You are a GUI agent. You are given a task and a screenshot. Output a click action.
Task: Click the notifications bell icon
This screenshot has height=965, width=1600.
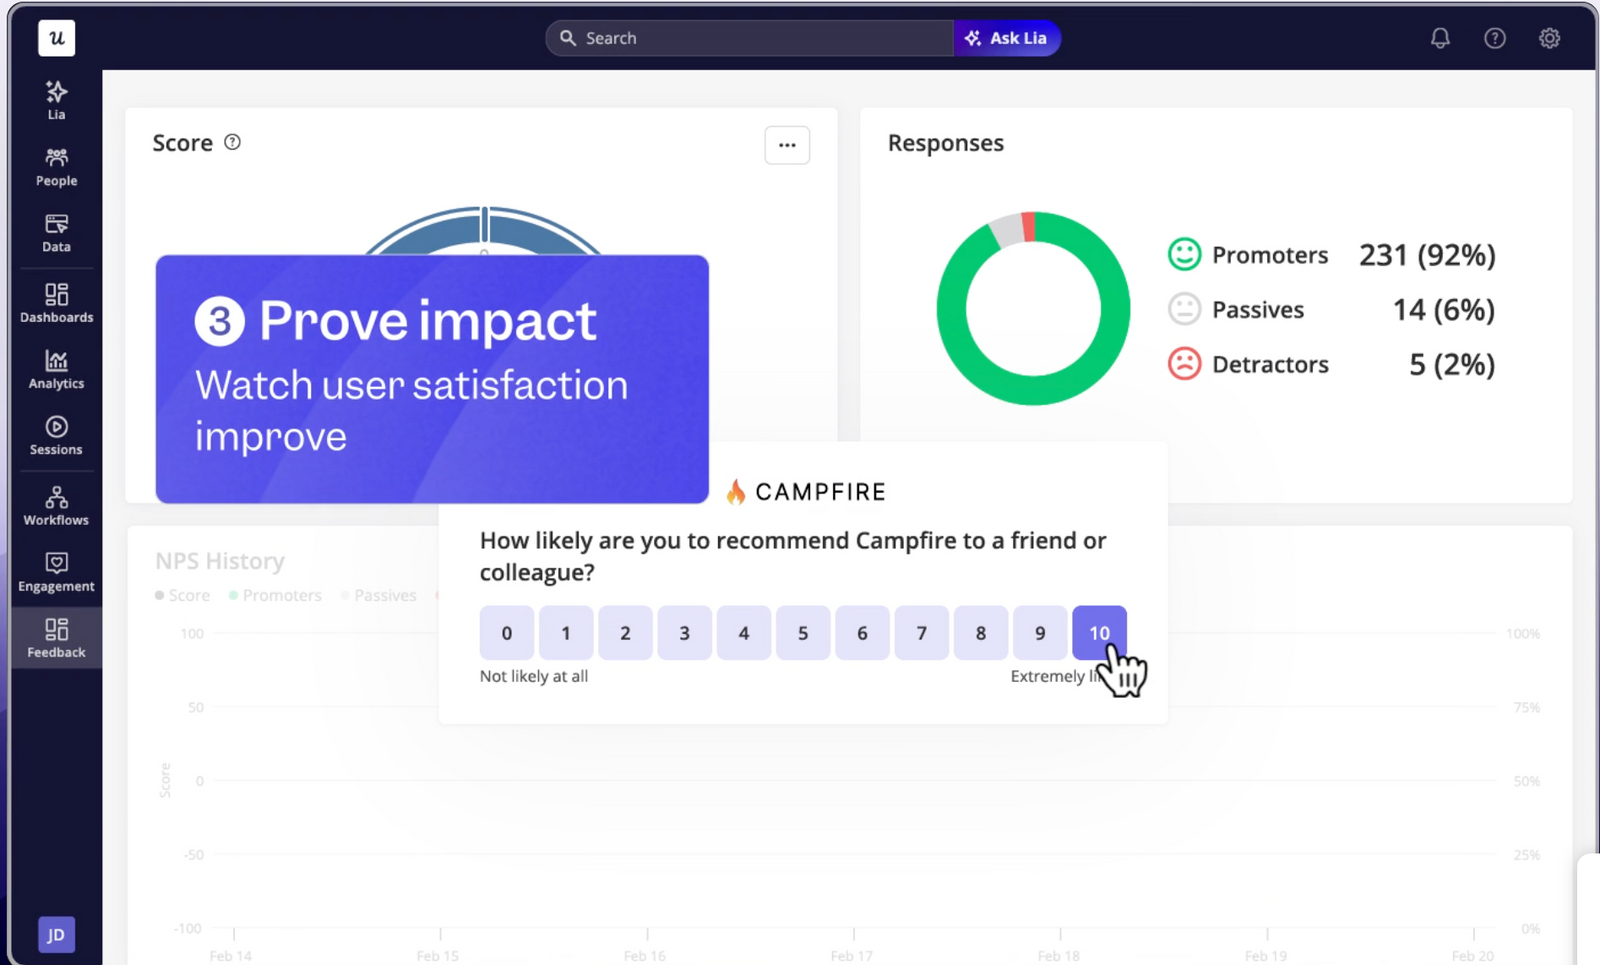[1440, 38]
